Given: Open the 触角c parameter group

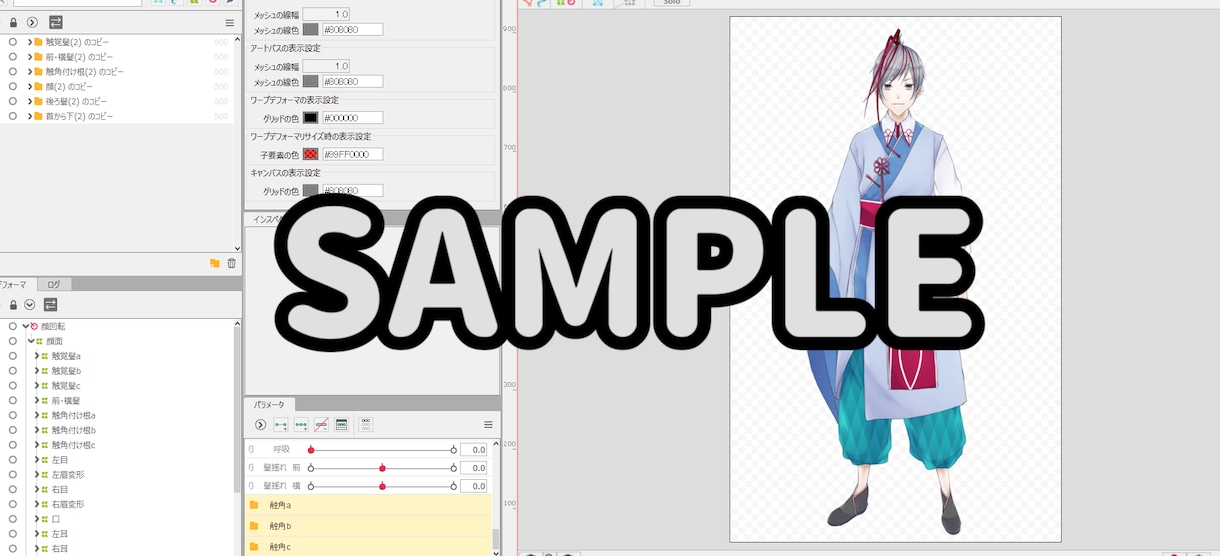Looking at the screenshot, I should coord(368,546).
